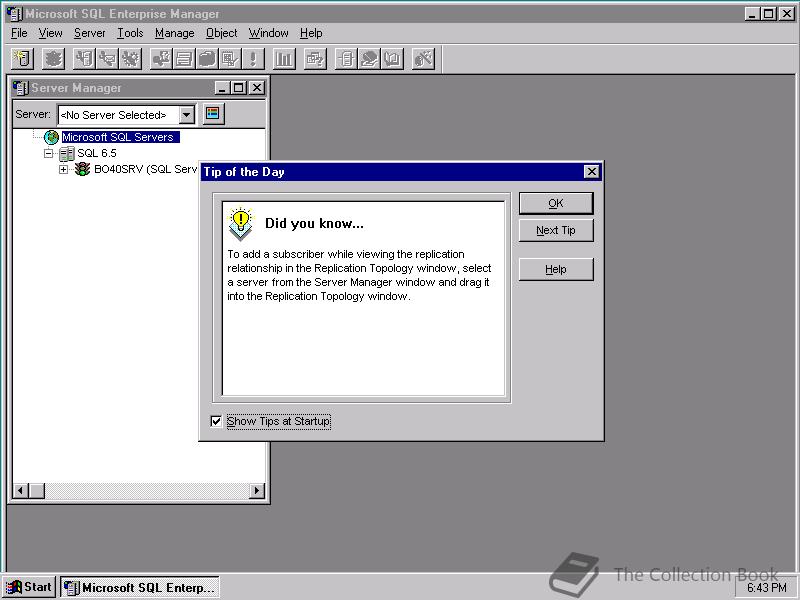Click the traffic light icon next to BO40SRV
Viewport: 800px width, 600px height.
(x=82, y=169)
